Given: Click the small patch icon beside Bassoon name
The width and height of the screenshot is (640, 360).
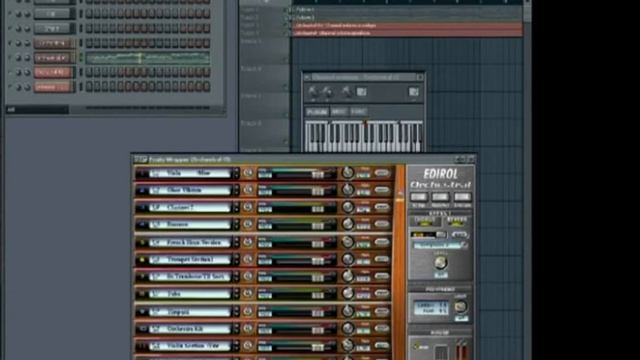Looking at the screenshot, I should click(x=156, y=224).
